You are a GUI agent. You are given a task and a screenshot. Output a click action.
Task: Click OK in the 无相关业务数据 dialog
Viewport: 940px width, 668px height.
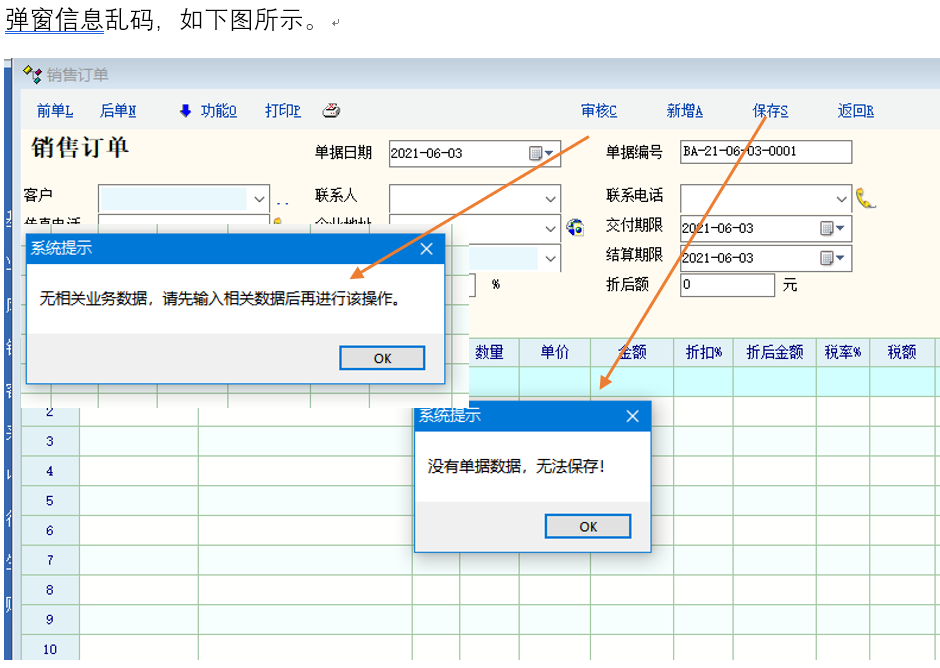382,358
